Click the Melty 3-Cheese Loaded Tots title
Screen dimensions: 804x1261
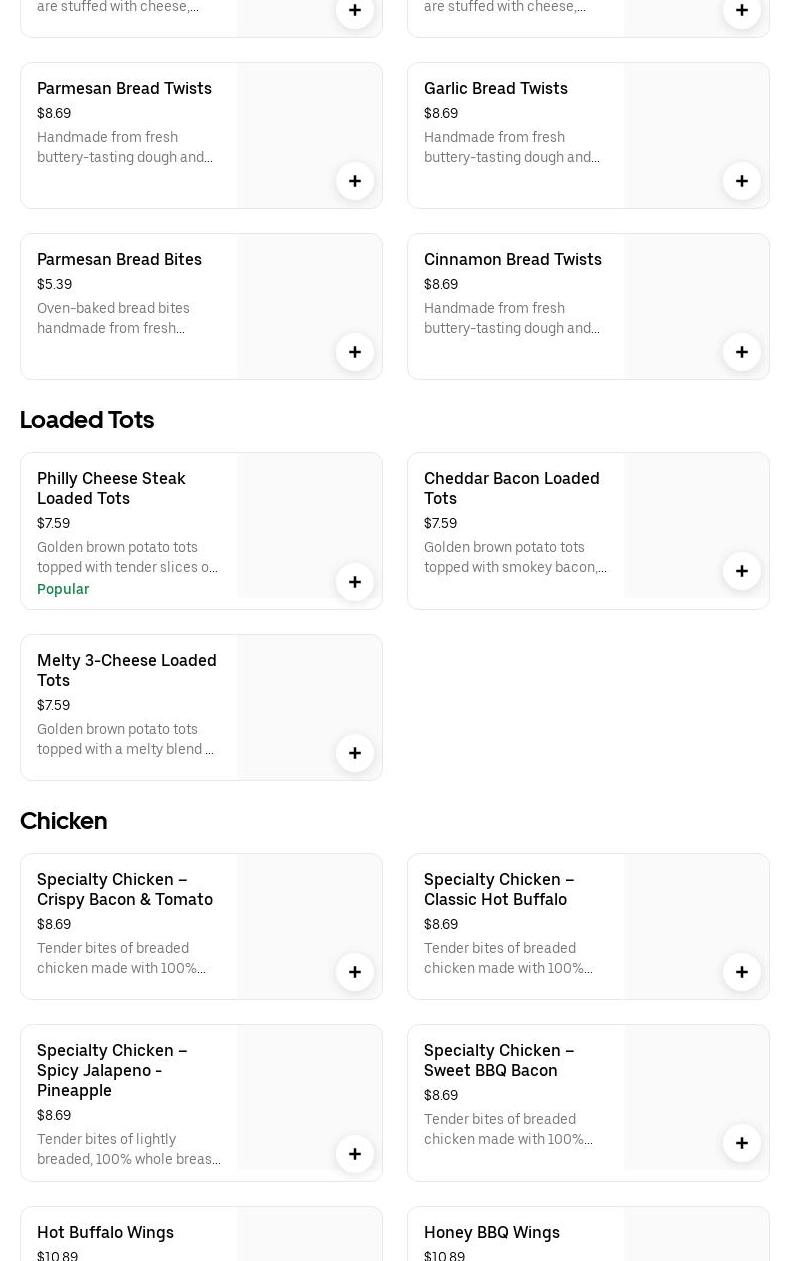click(x=127, y=670)
